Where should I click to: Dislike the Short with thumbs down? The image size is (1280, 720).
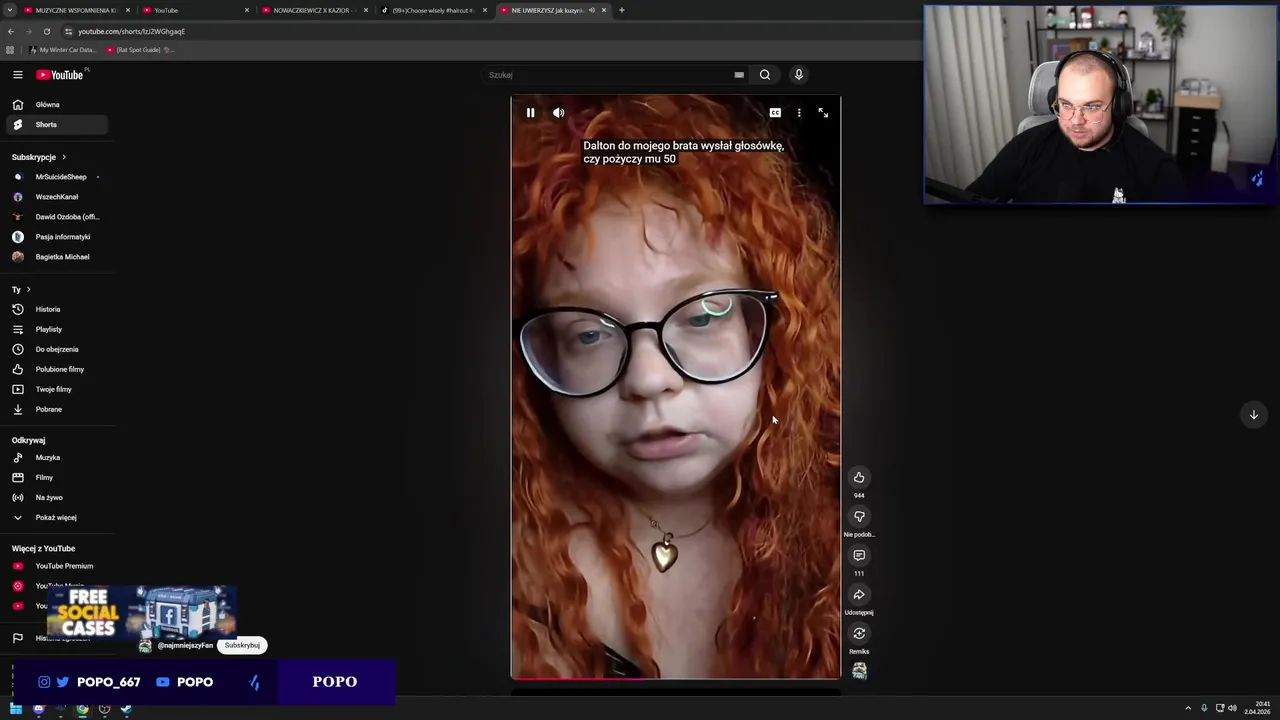click(859, 516)
